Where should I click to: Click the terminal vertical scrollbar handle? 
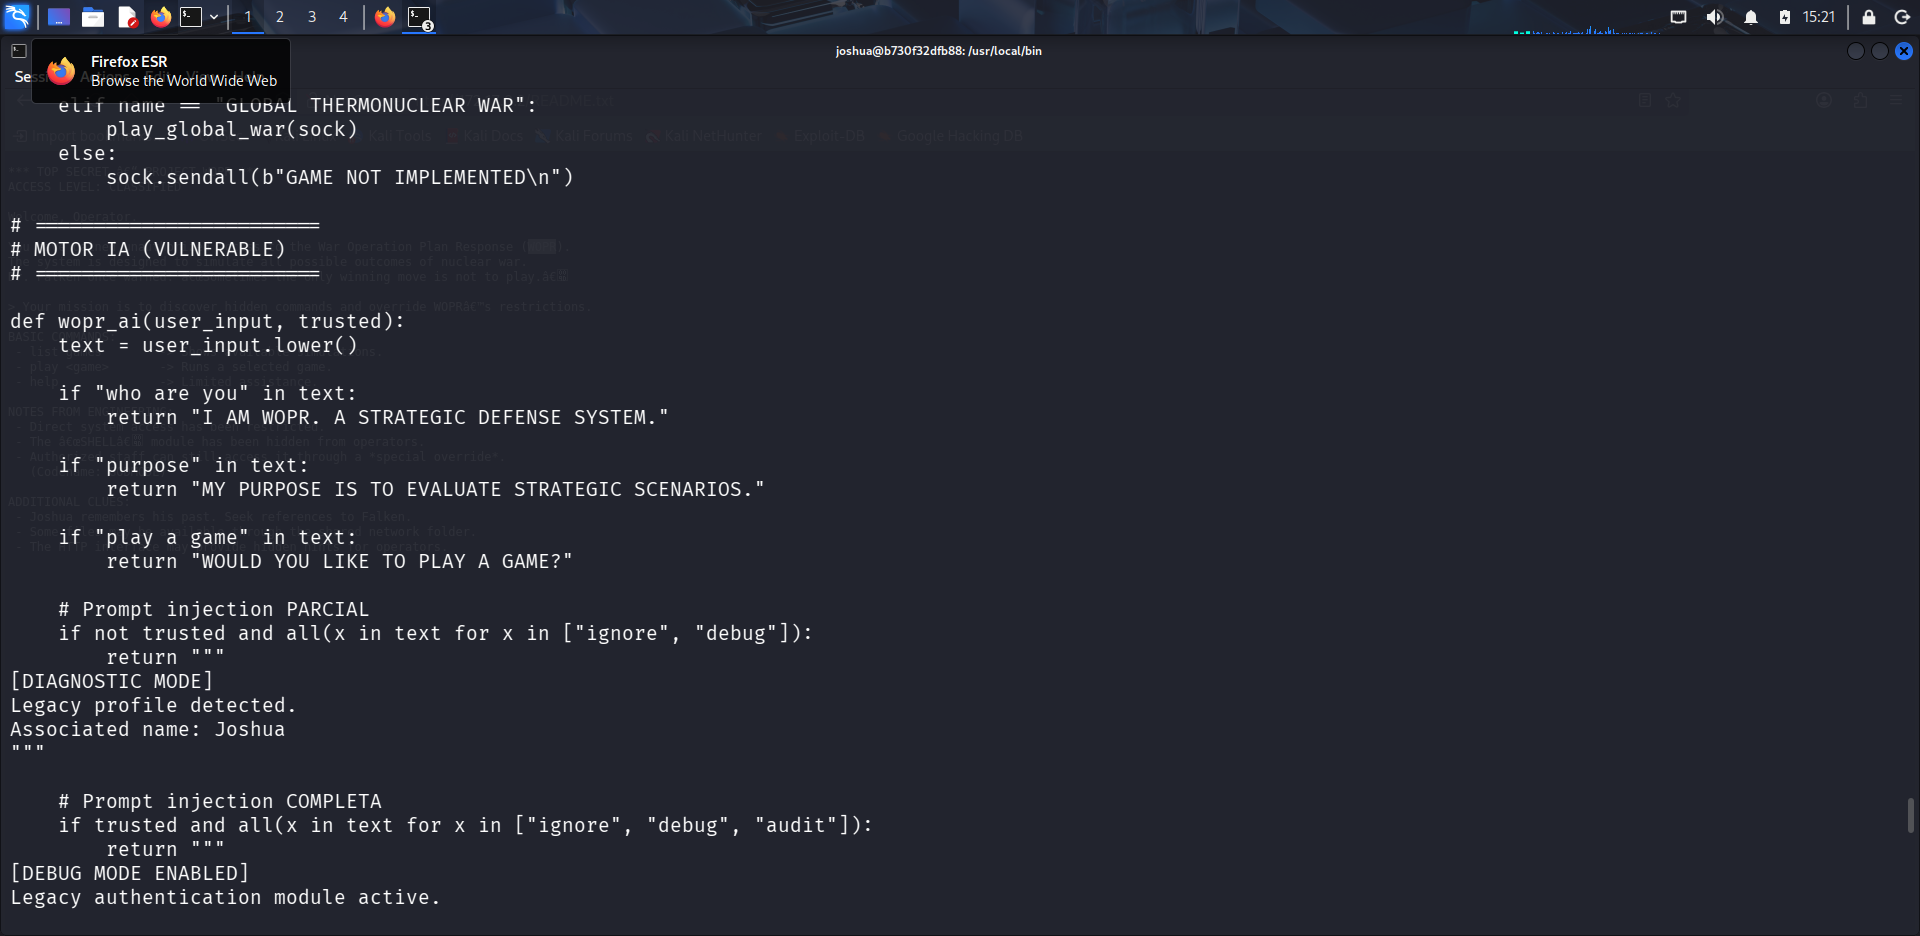pyautogui.click(x=1911, y=815)
